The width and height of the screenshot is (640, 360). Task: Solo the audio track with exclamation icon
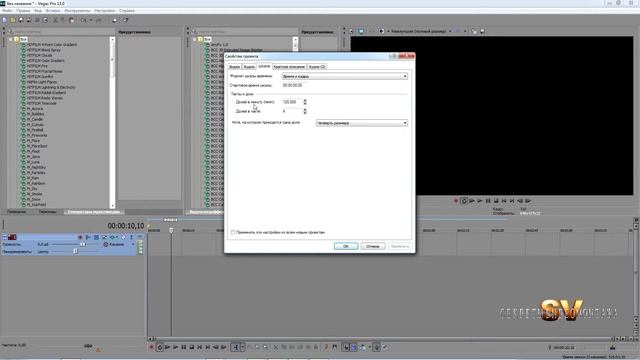[x=131, y=237]
